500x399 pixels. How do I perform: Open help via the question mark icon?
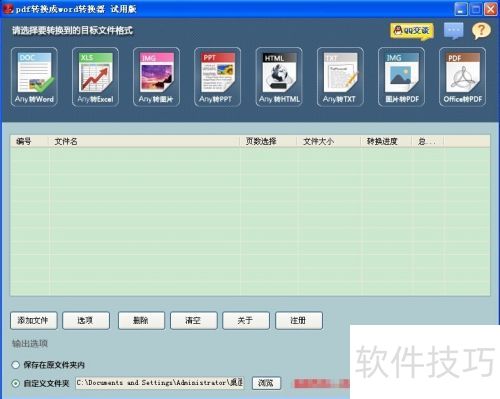click(481, 31)
